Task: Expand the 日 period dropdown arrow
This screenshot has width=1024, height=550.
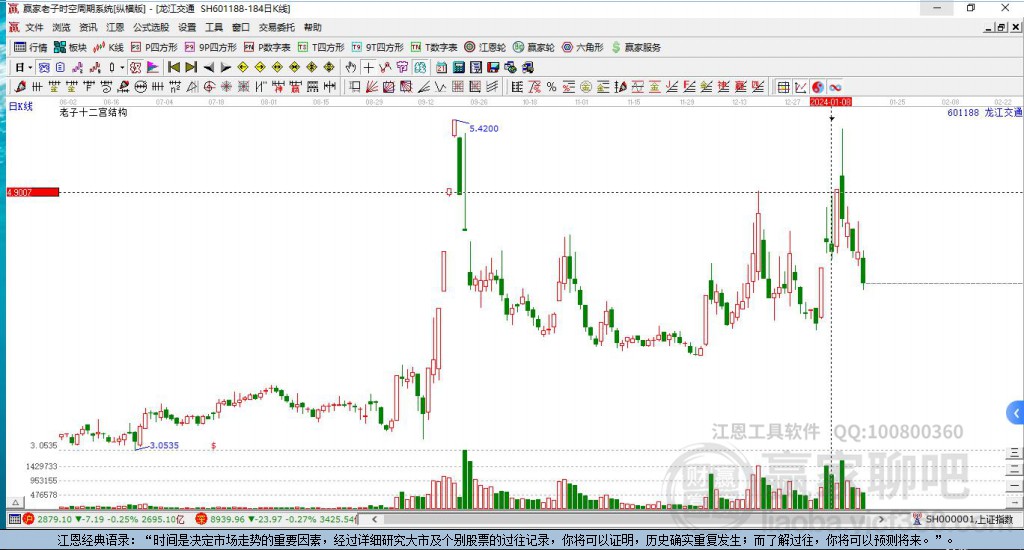Action: coord(30,67)
